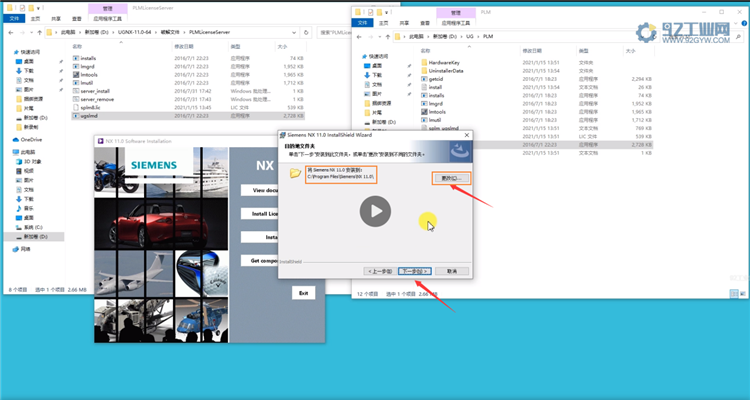750x400 pixels.
Task: Refresh the PLMLicenseServer folder view
Action: pyautogui.click(x=306, y=33)
